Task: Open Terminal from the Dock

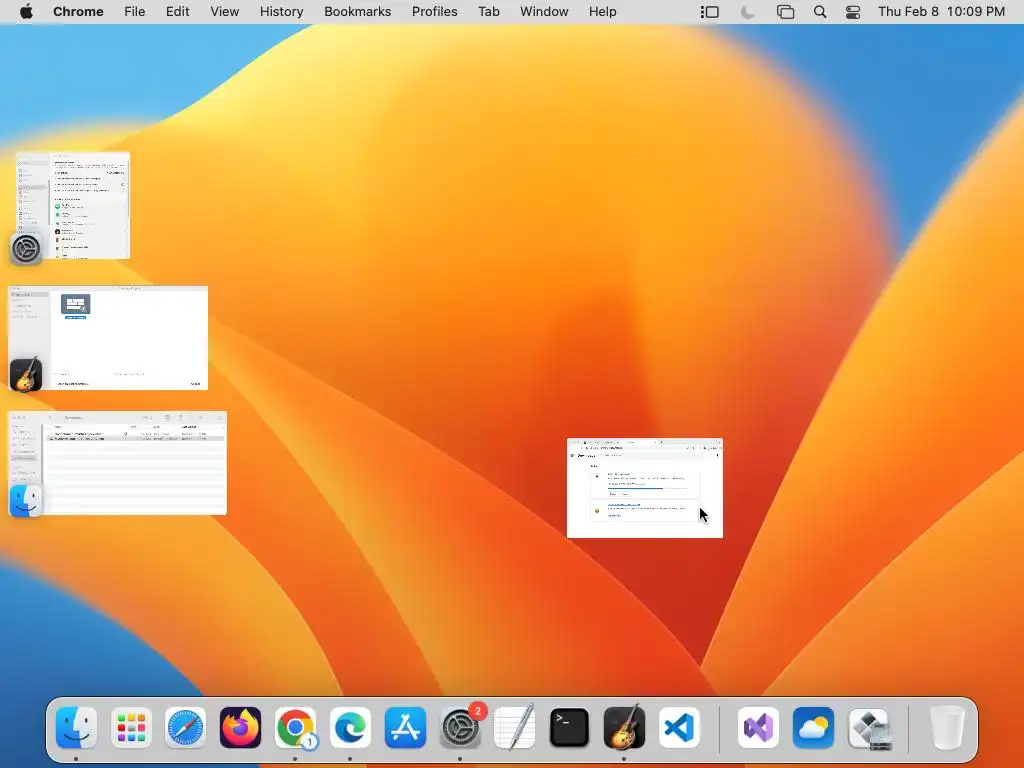Action: click(x=569, y=727)
